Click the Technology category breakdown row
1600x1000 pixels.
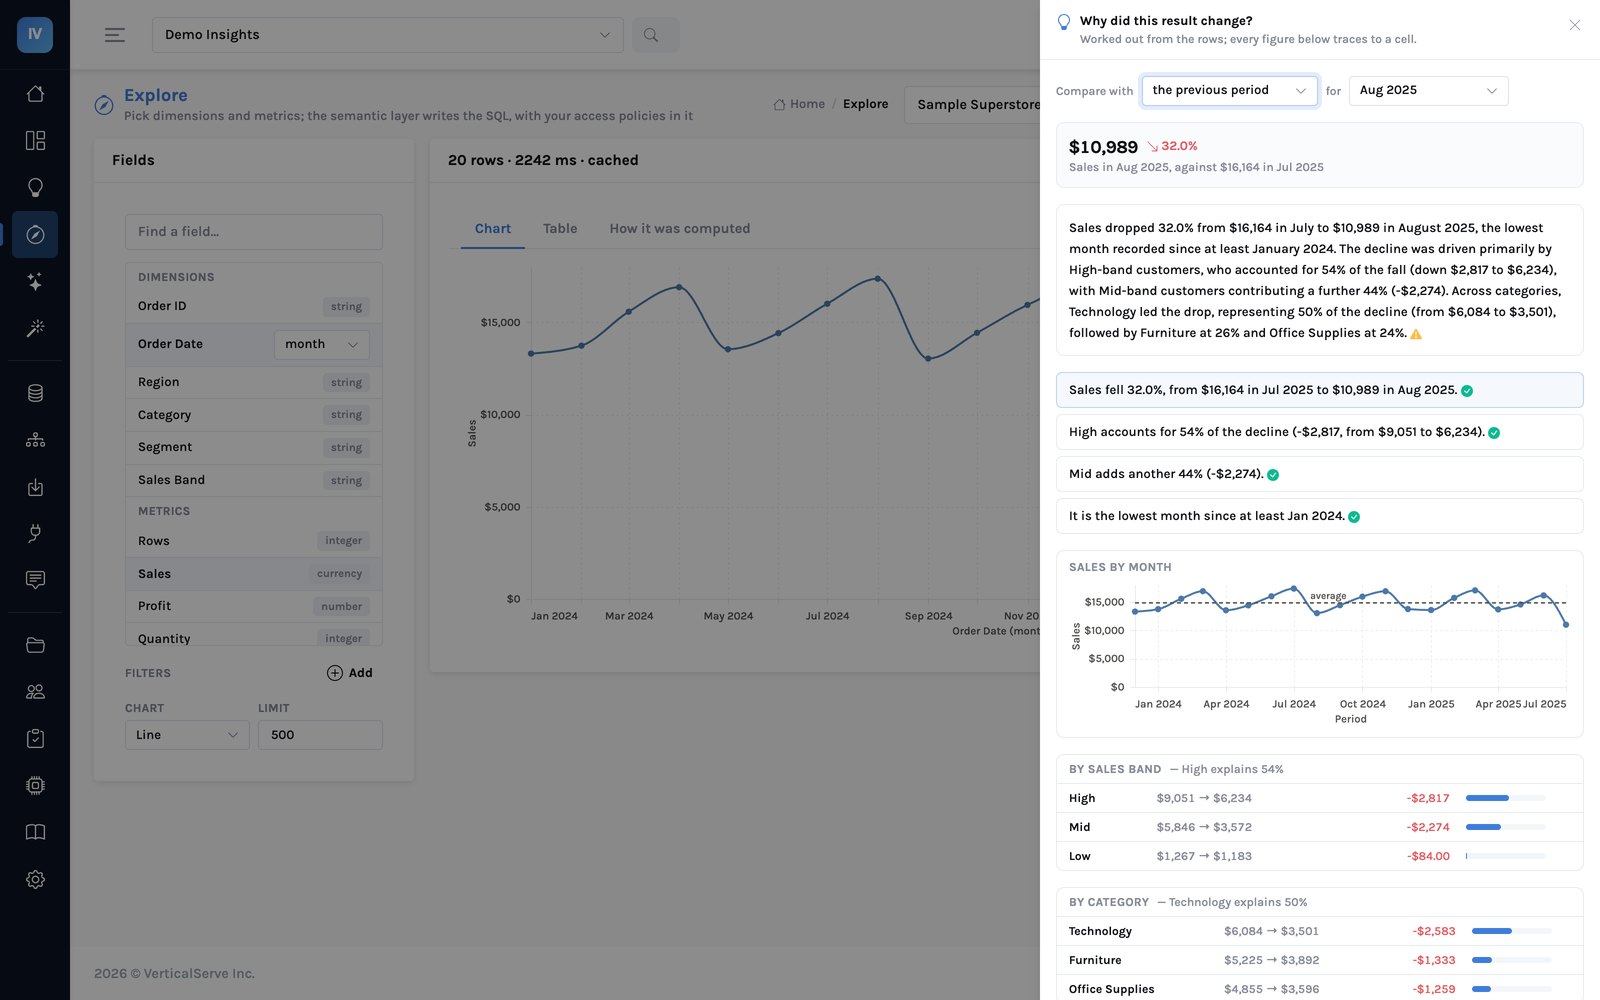pos(1320,931)
